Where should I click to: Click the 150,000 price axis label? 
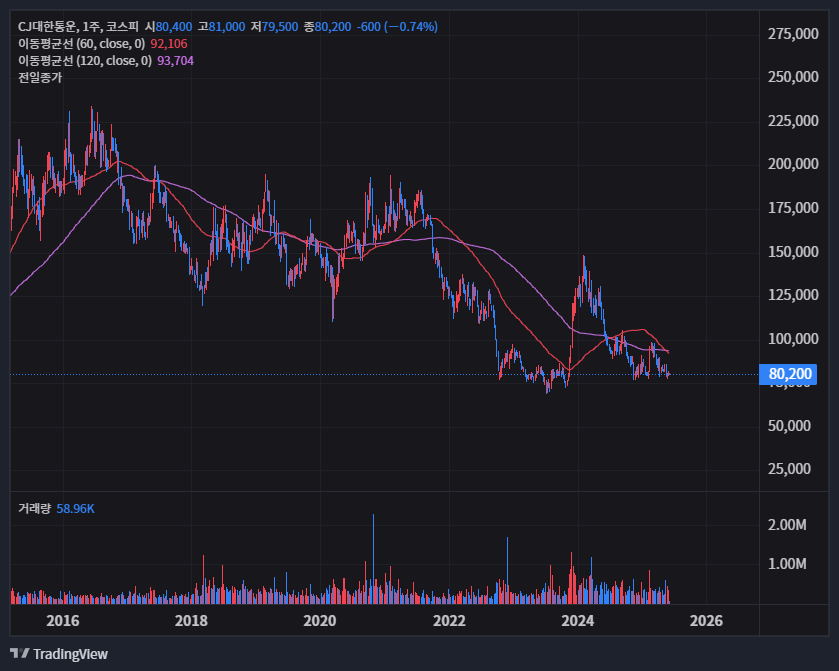(x=793, y=252)
